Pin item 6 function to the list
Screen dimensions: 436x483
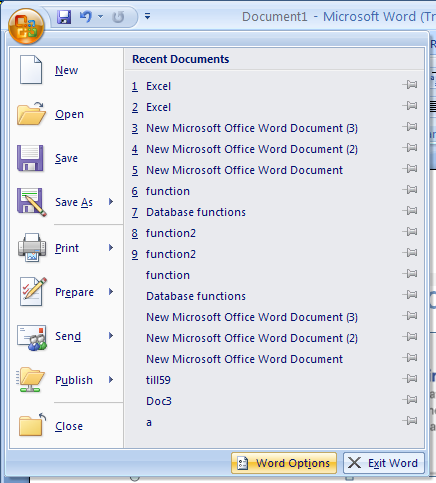(410, 190)
